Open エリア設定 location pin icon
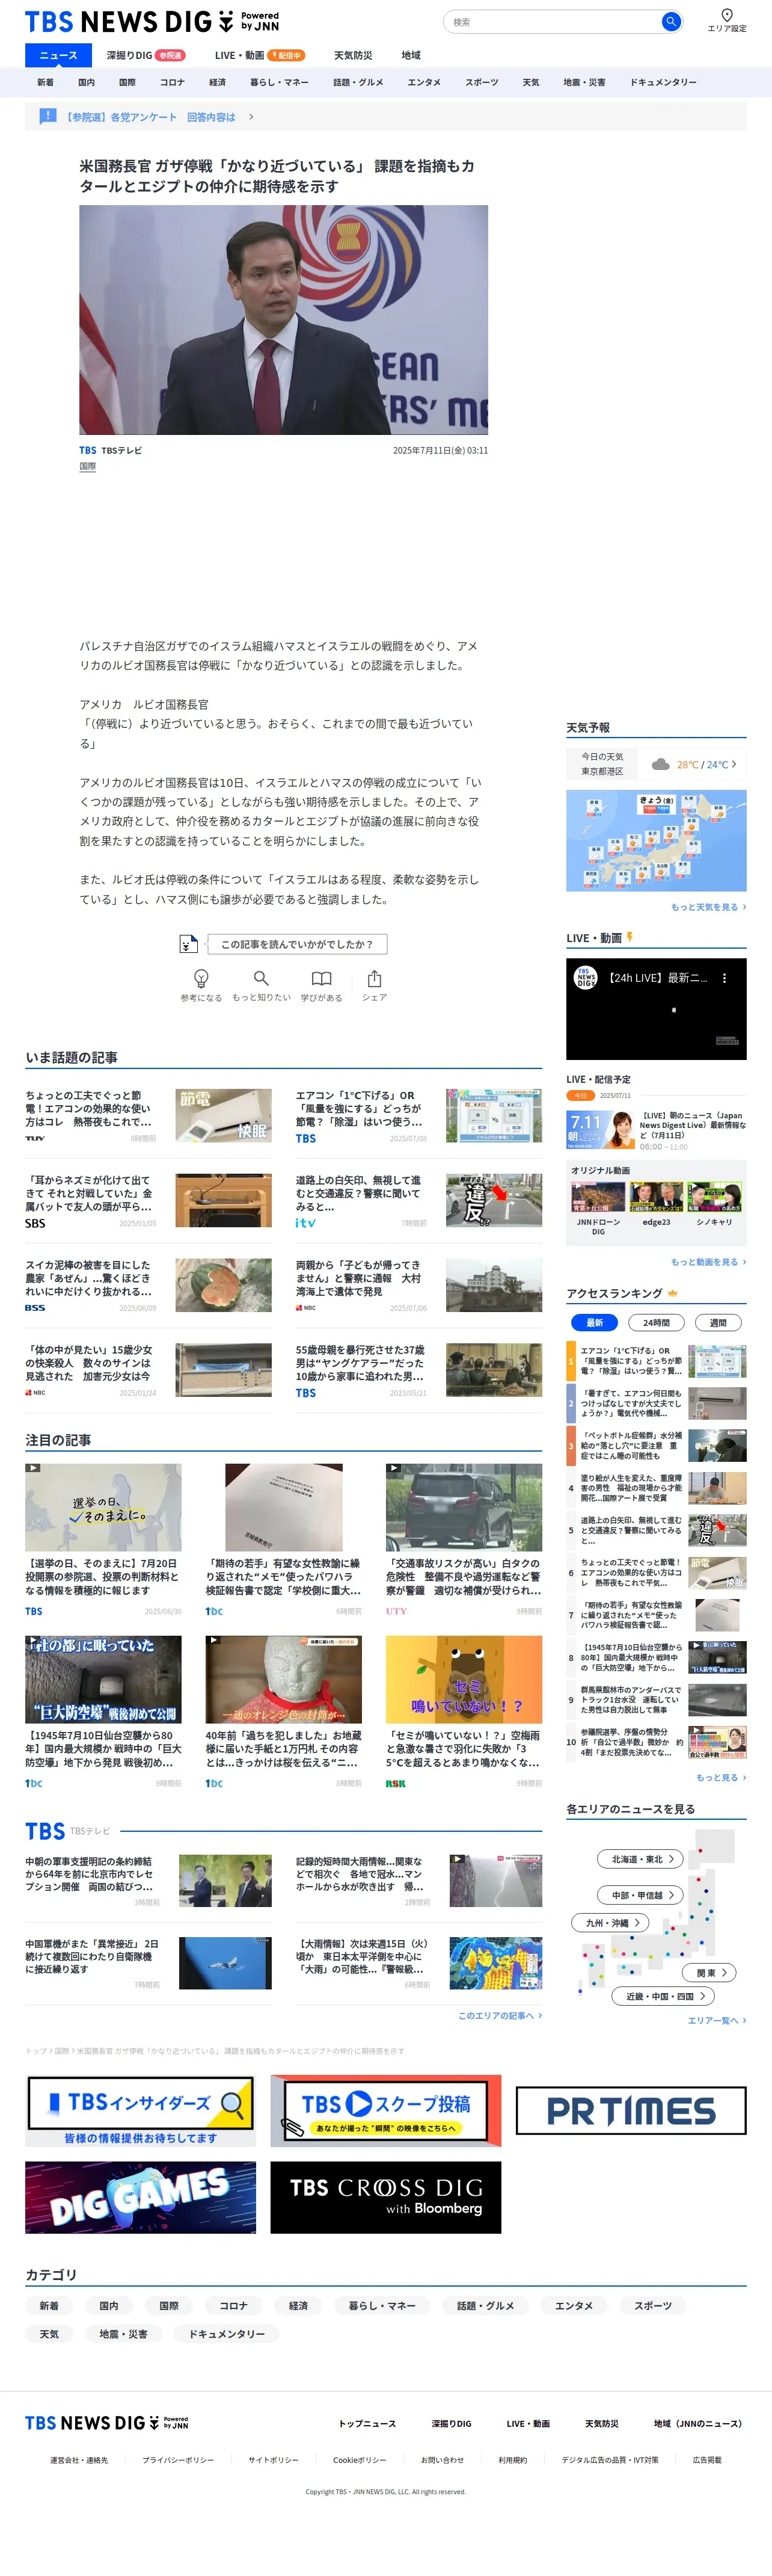Screen dimensions: 772x2576 coord(727,15)
